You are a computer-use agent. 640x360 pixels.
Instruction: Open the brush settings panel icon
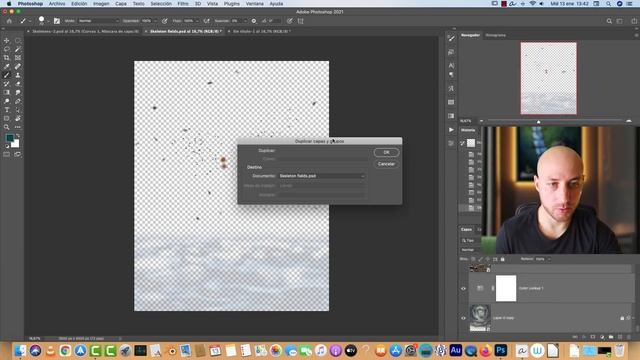coord(57,21)
